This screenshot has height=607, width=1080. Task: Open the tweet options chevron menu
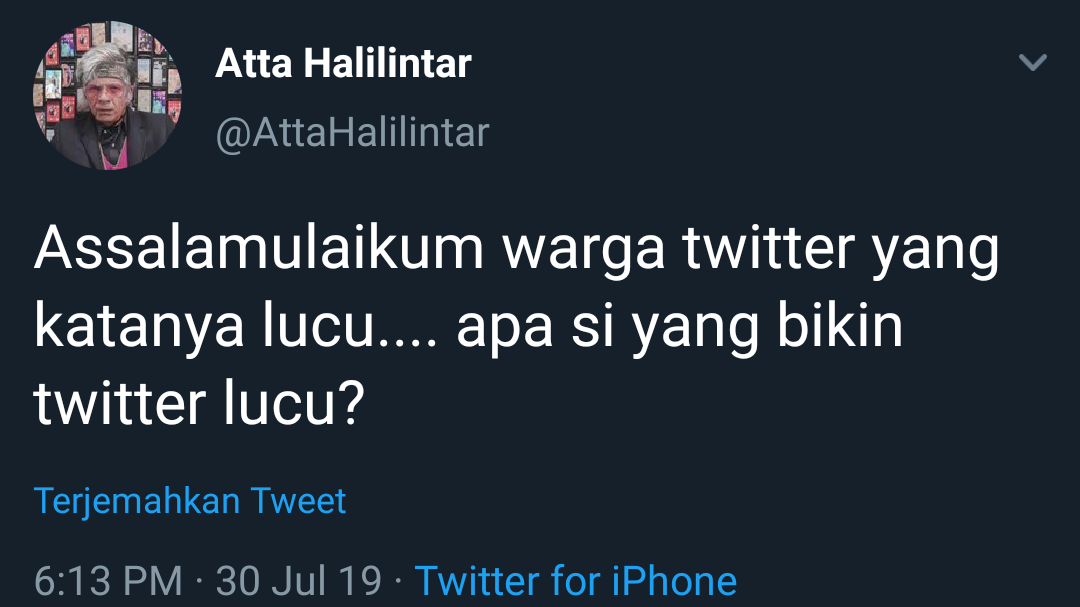point(1032,64)
